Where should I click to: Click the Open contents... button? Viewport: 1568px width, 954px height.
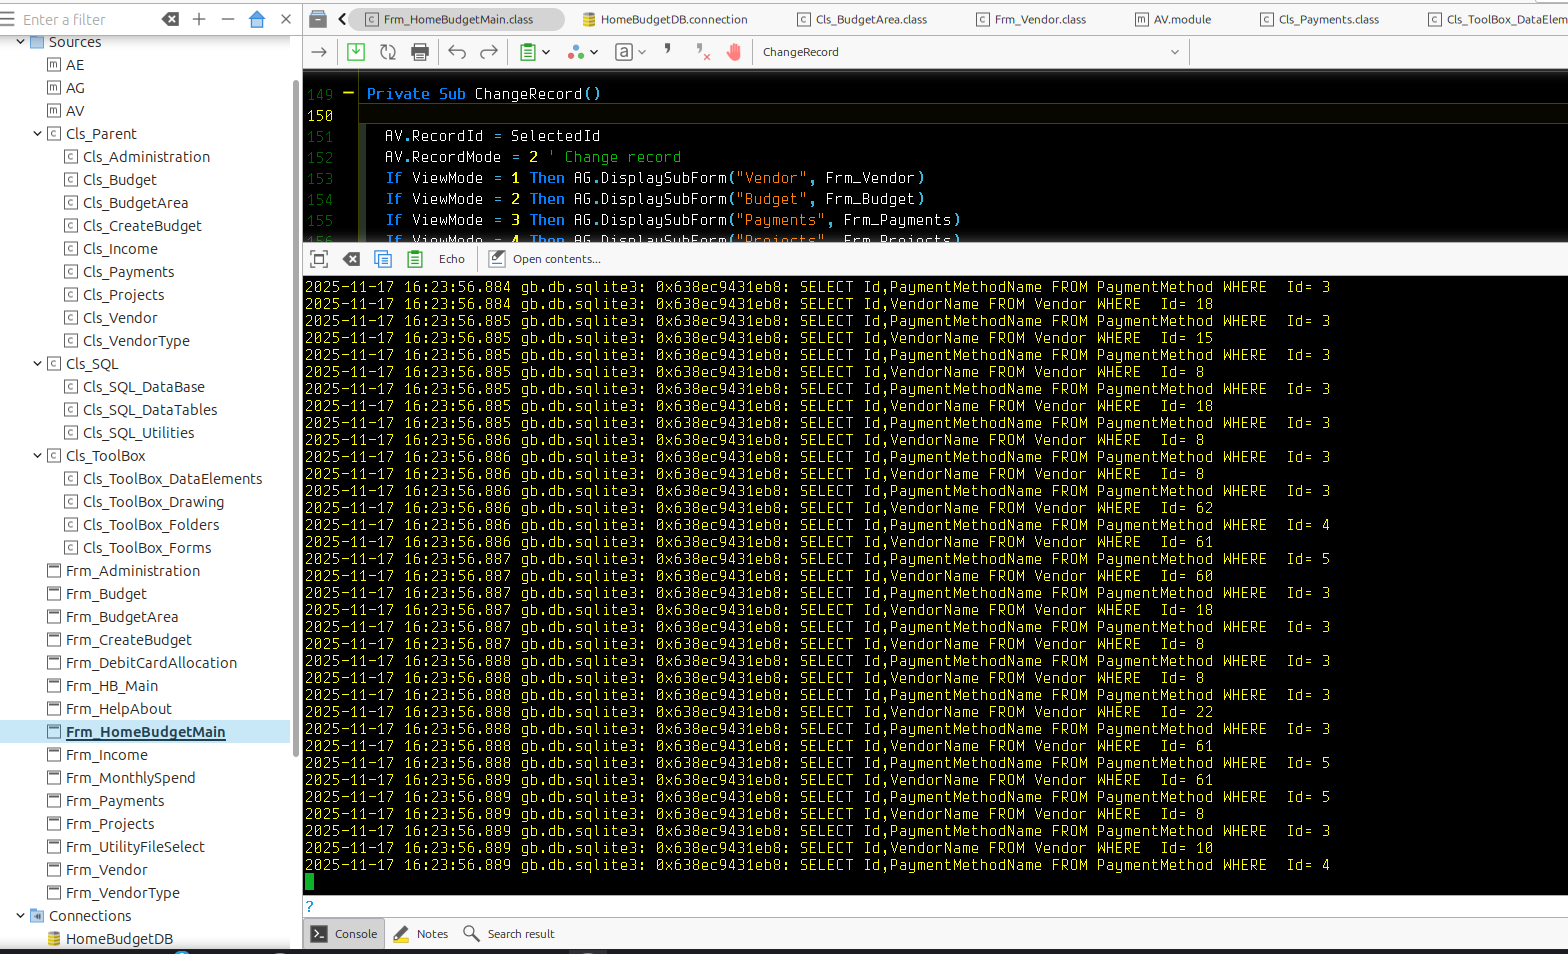click(545, 259)
